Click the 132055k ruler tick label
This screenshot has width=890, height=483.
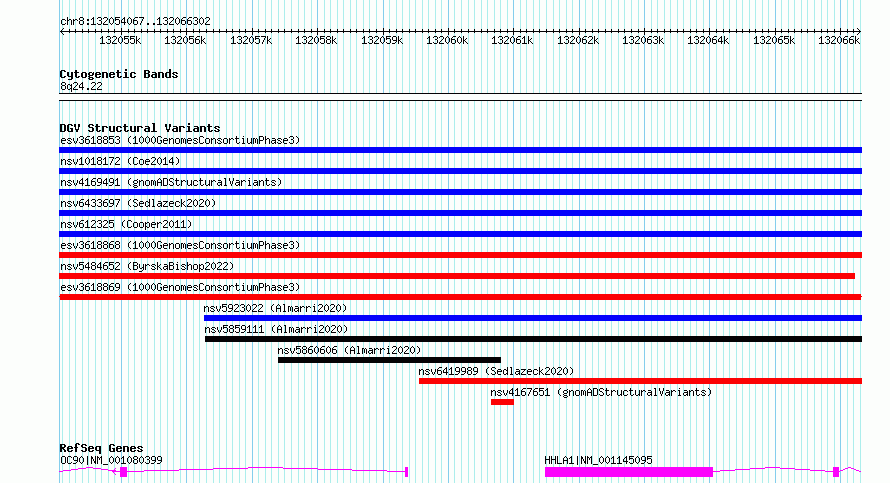pyautogui.click(x=120, y=40)
